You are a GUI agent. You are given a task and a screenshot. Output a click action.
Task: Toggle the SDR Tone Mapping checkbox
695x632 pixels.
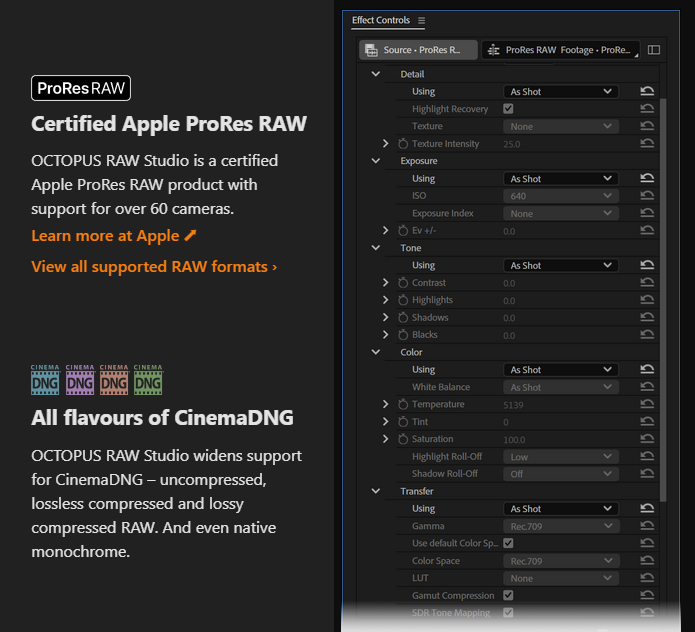click(508, 612)
